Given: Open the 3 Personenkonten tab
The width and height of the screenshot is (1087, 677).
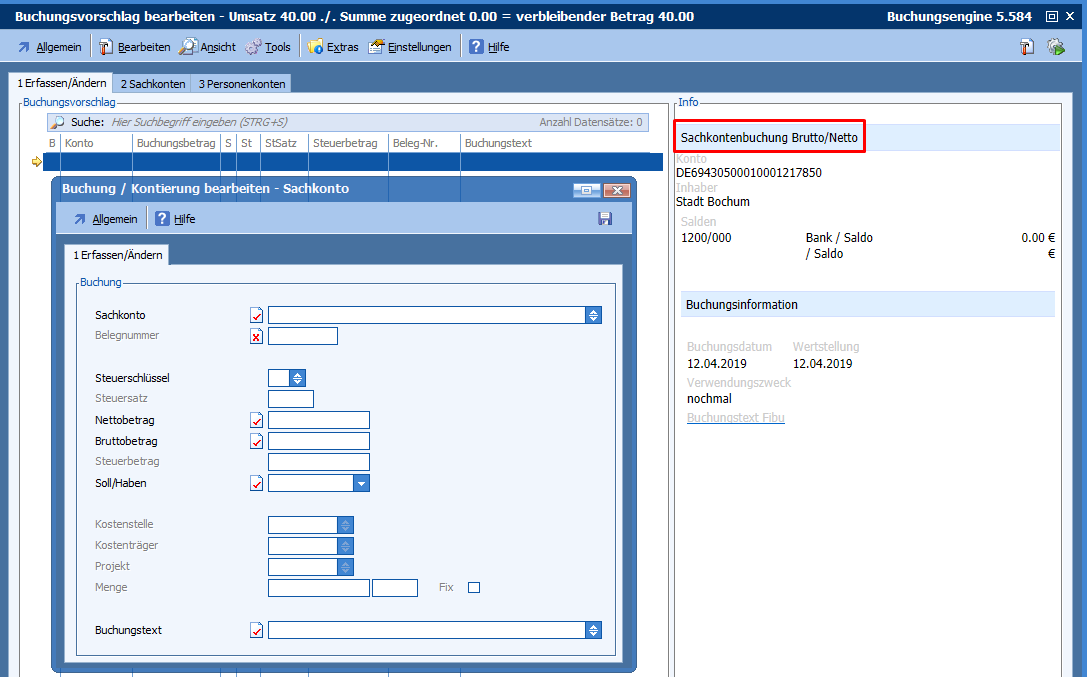Looking at the screenshot, I should tap(241, 84).
